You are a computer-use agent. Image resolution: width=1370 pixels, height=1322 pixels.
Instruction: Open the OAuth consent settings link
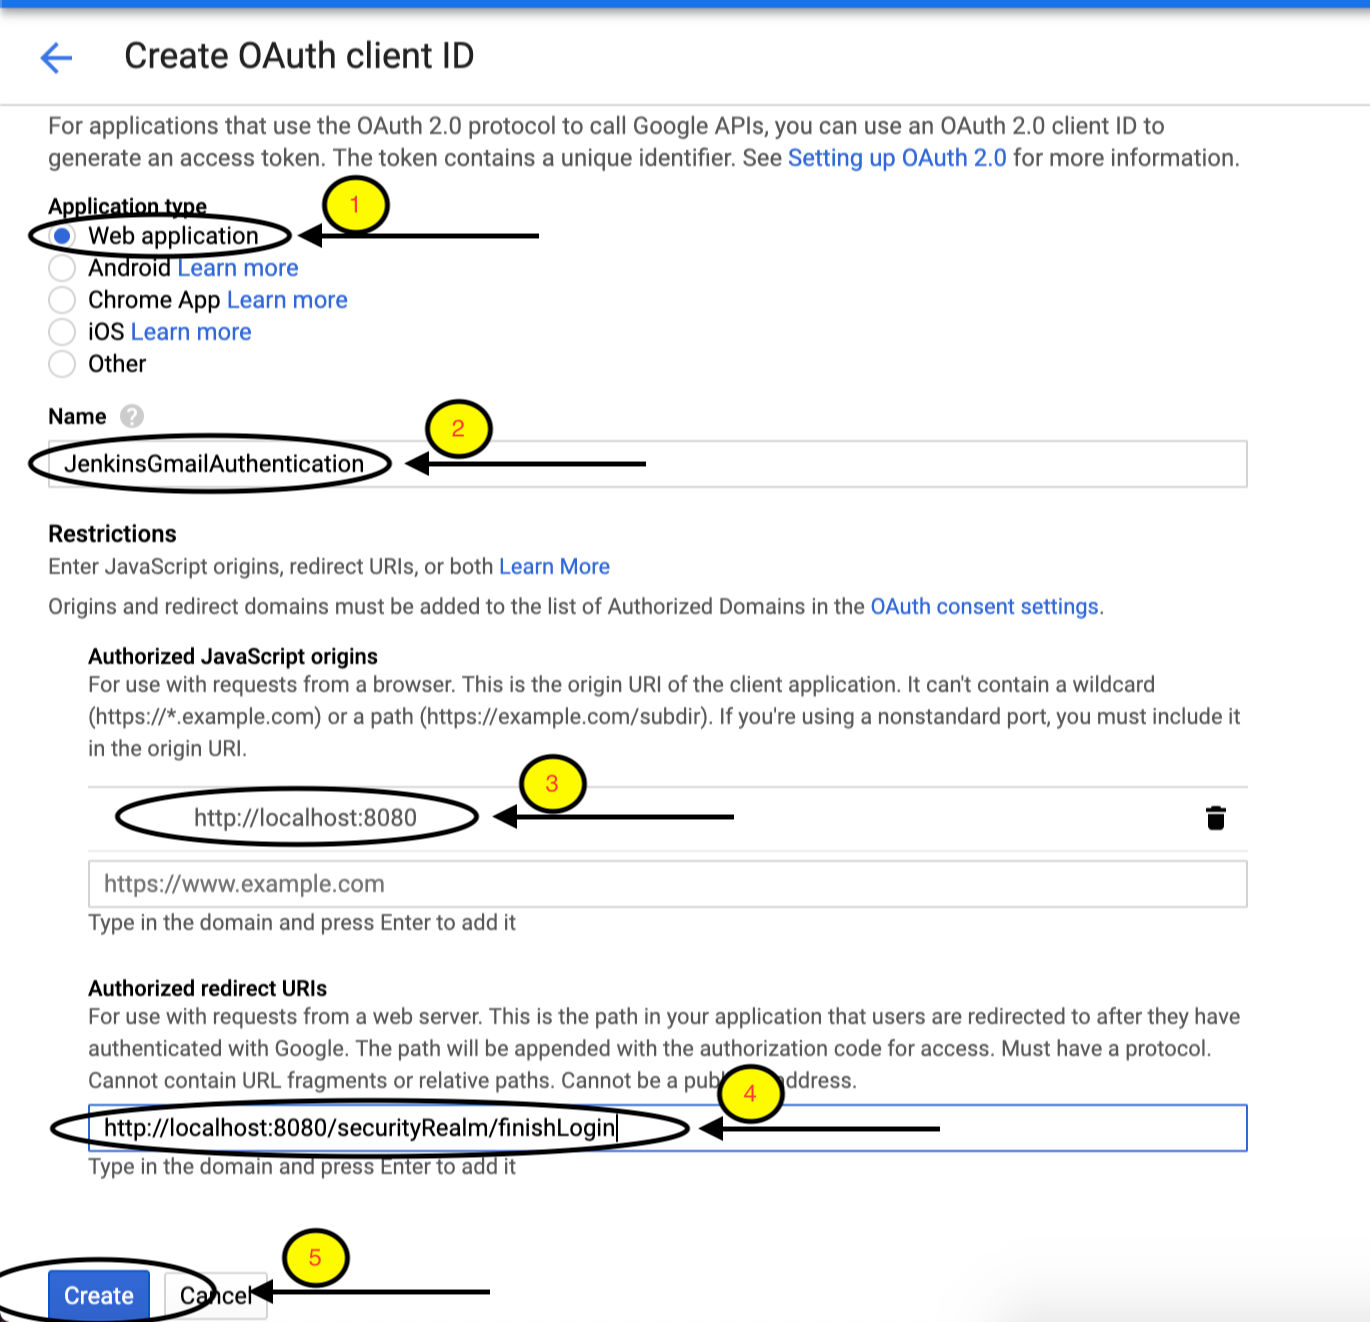click(x=984, y=606)
